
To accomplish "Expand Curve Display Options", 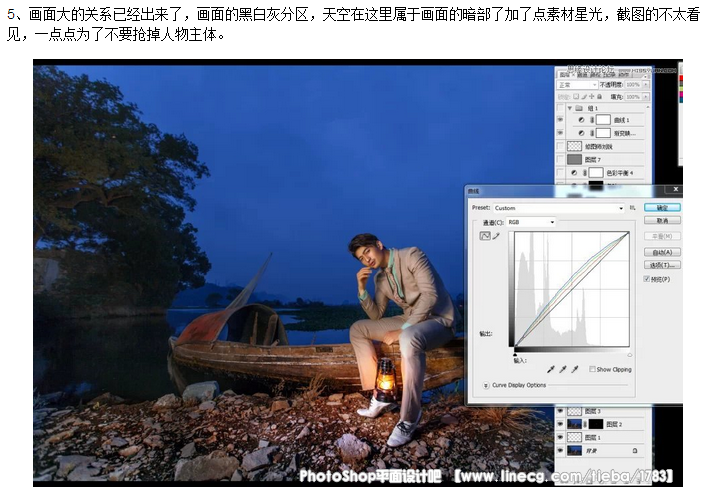I will pyautogui.click(x=486, y=385).
